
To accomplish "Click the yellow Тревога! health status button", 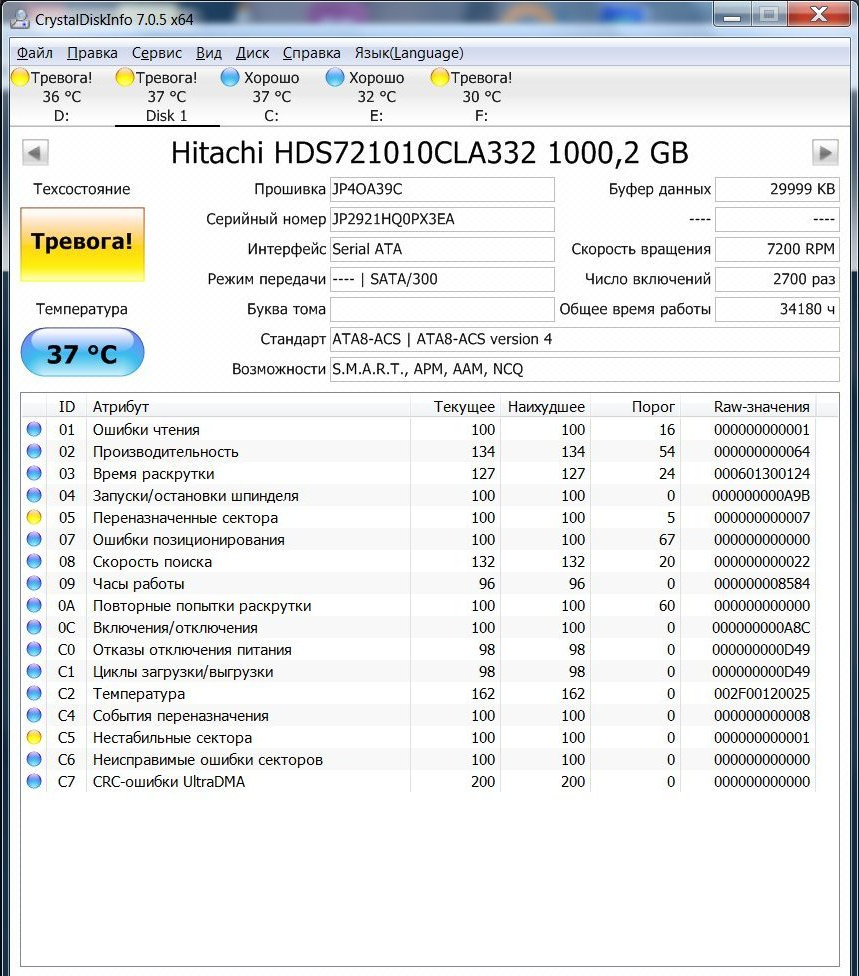I will [82, 244].
